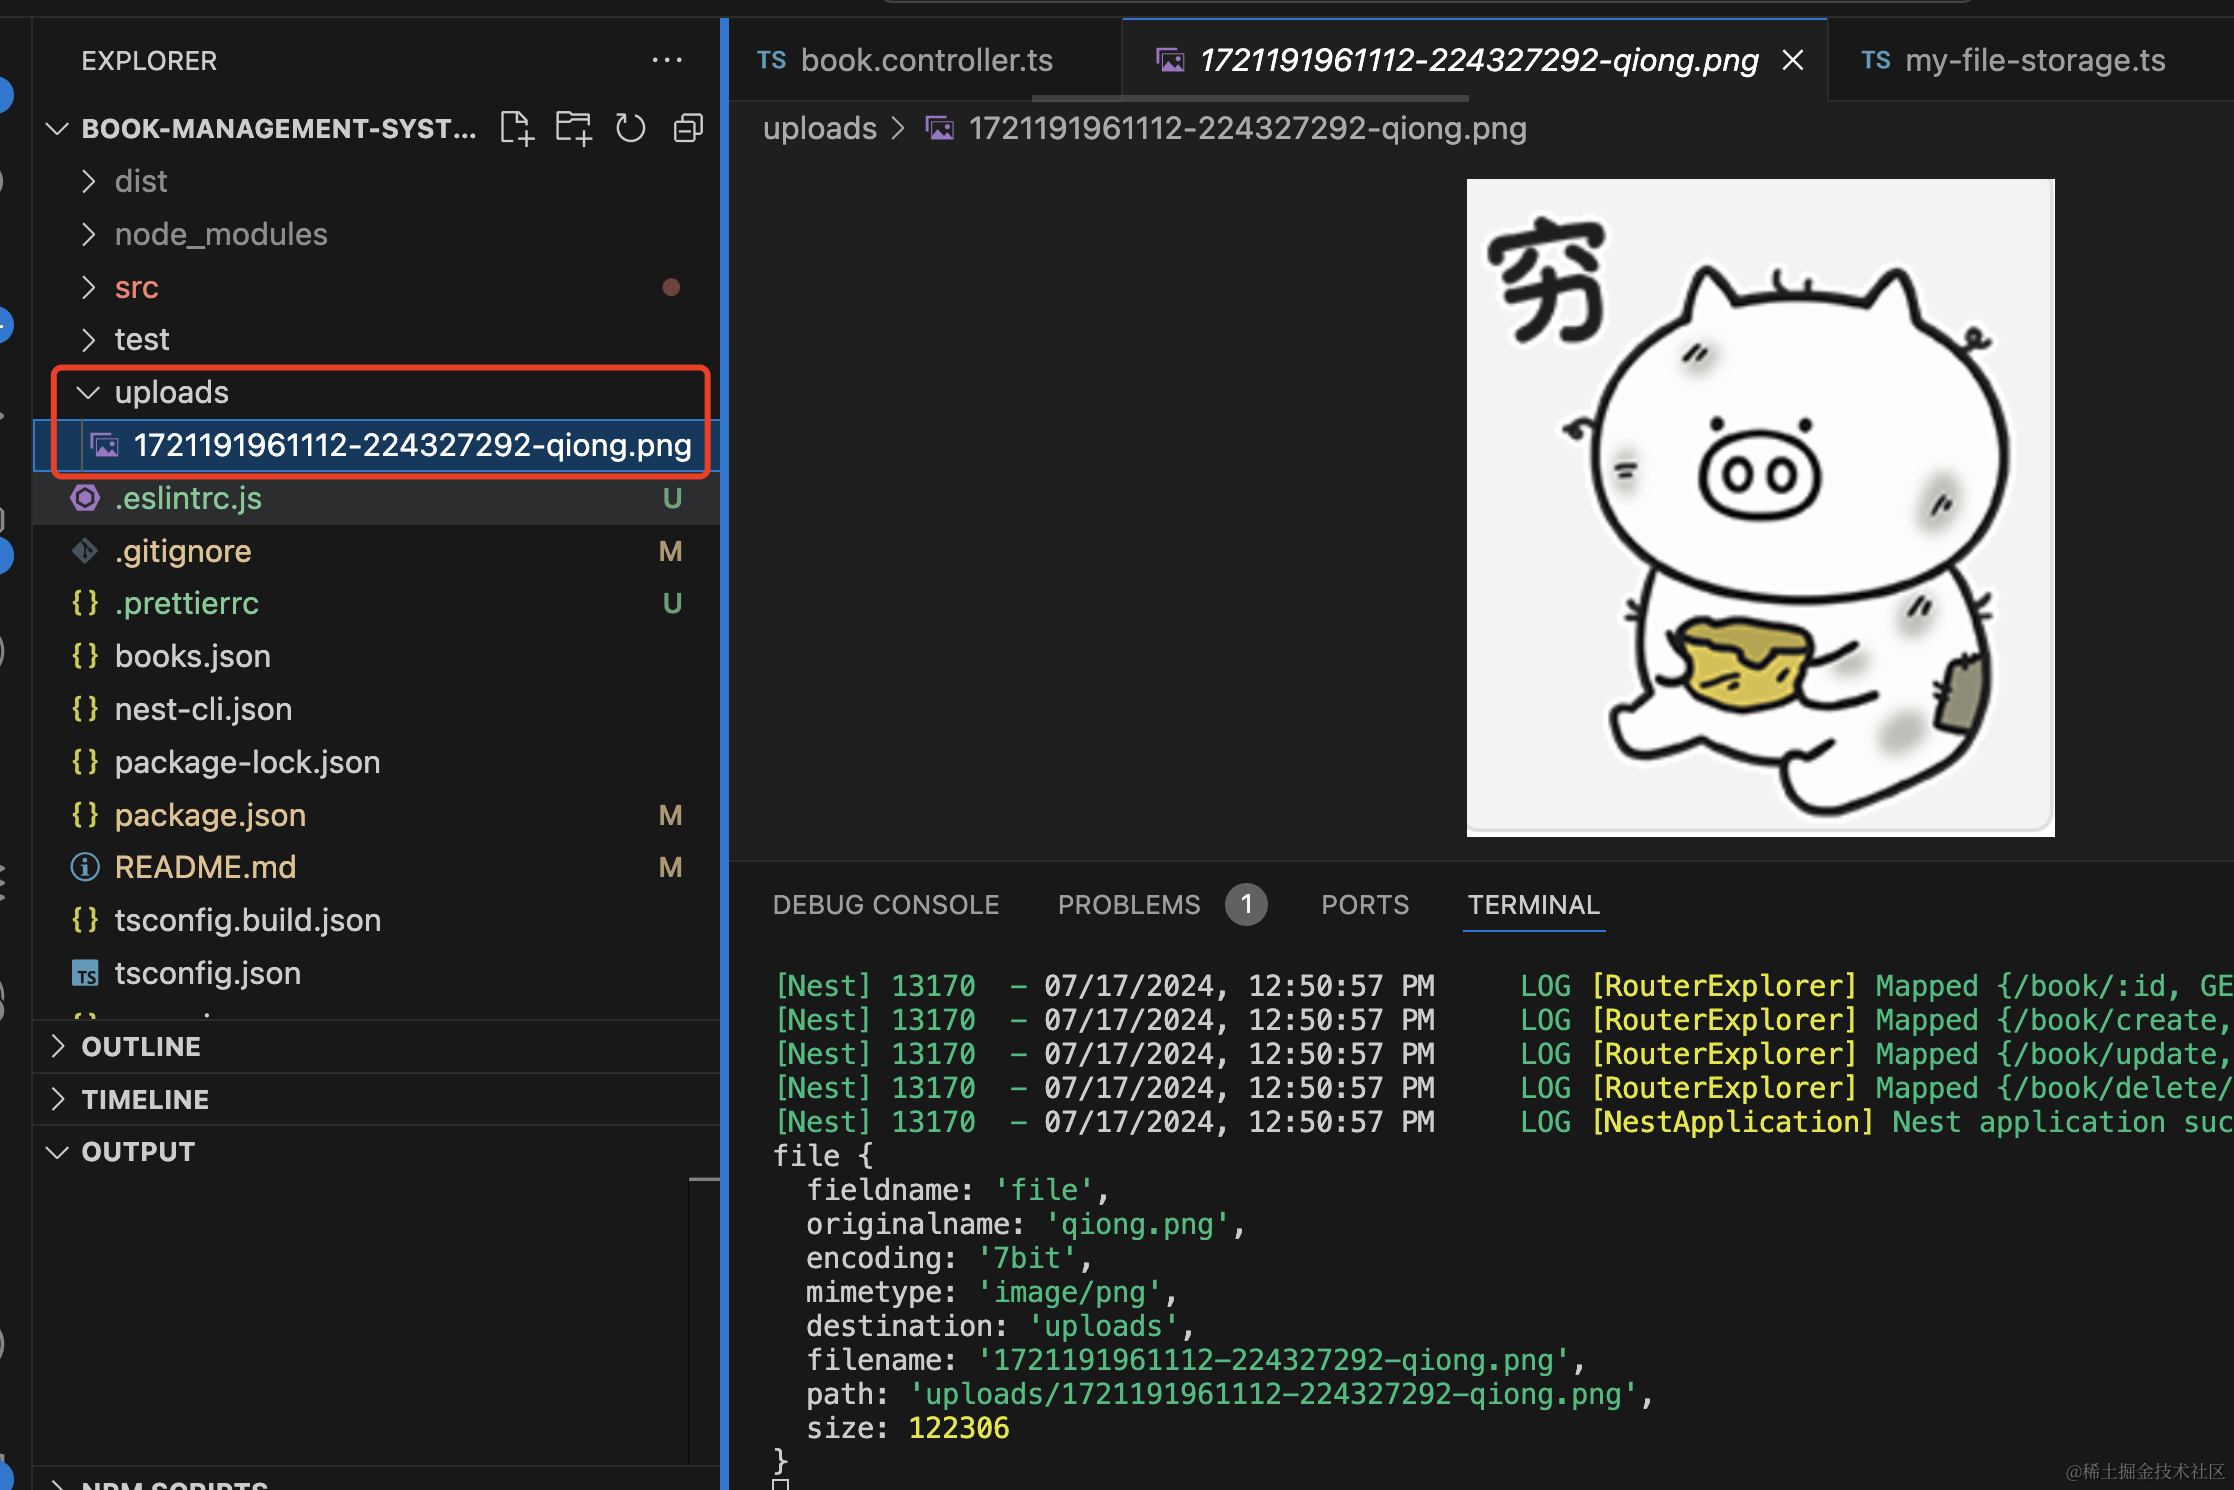
Task: Switch to my-file-storage.ts tab
Action: point(2034,61)
